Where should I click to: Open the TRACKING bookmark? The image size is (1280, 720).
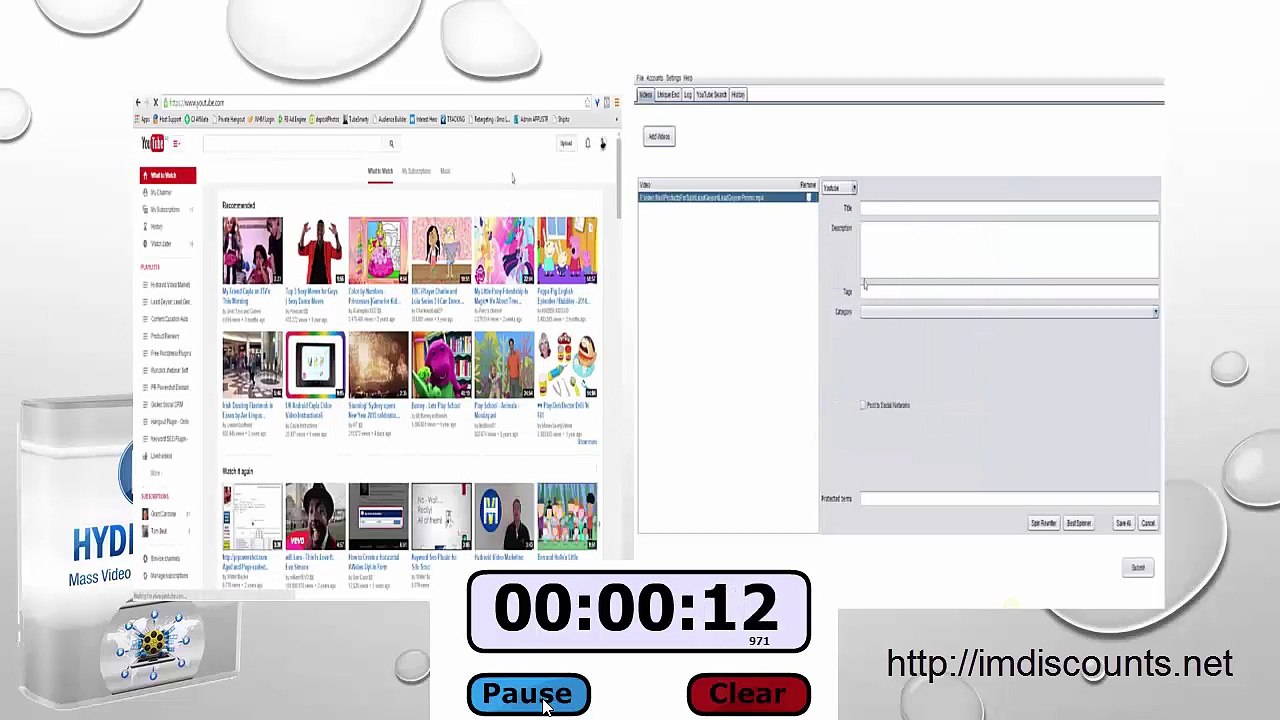tap(455, 120)
